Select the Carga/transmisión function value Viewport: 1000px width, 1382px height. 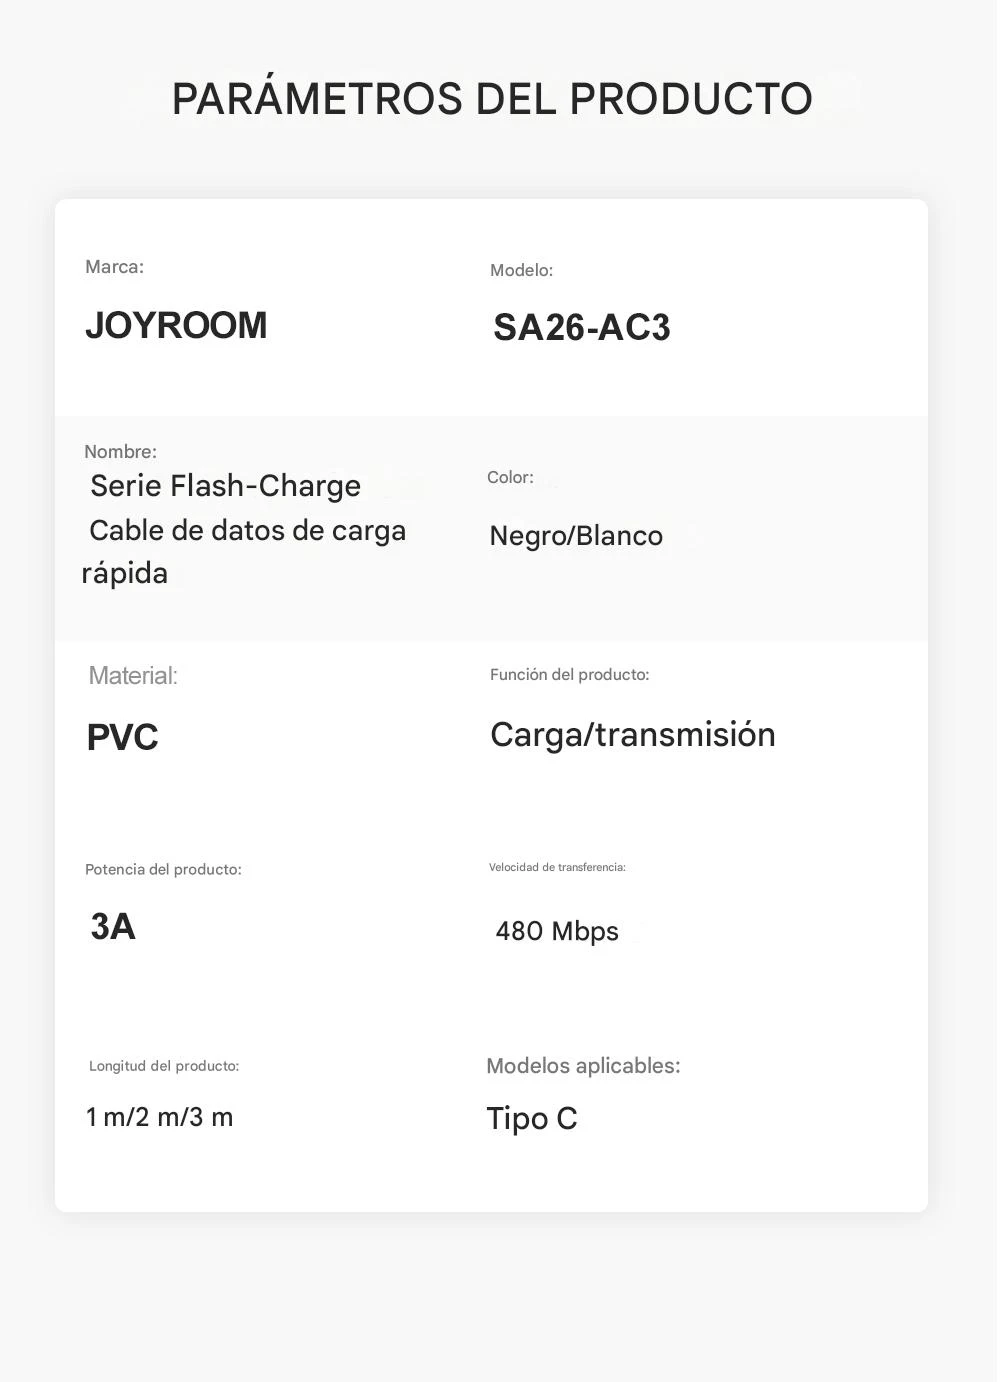point(632,735)
